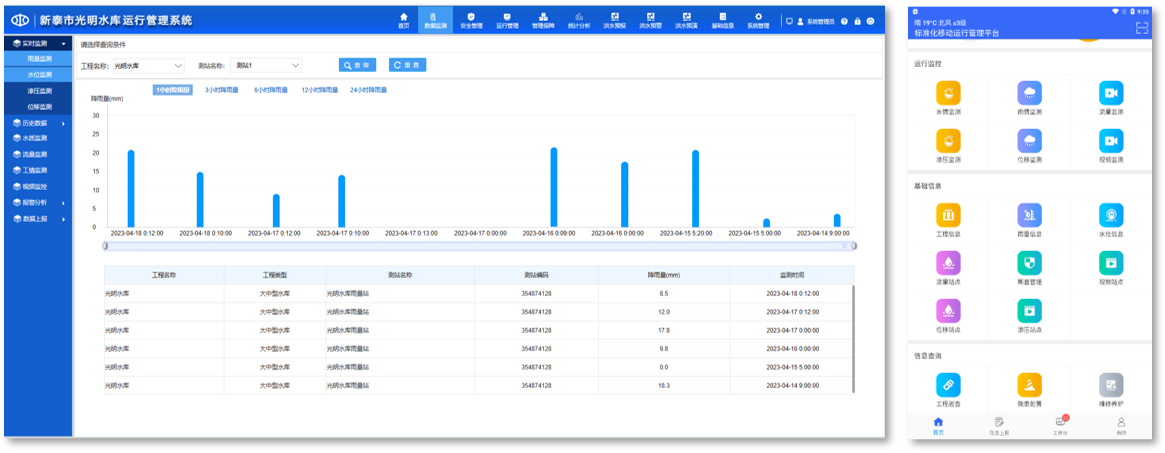
Task: Click the 重置 reset button
Action: tap(407, 65)
